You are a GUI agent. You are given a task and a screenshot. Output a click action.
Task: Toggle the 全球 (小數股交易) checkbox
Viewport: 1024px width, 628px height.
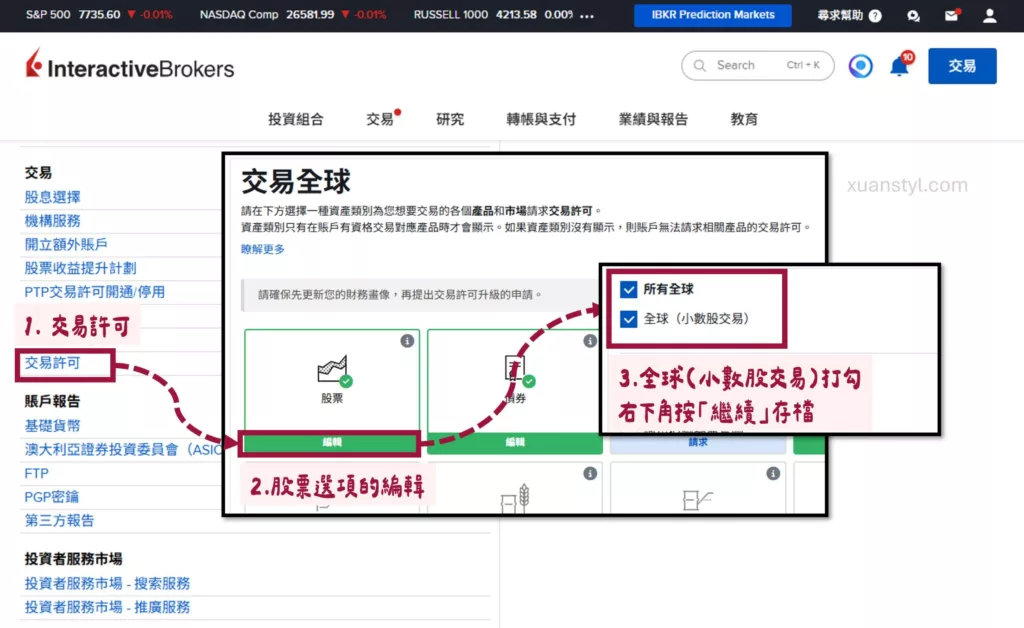click(x=628, y=319)
